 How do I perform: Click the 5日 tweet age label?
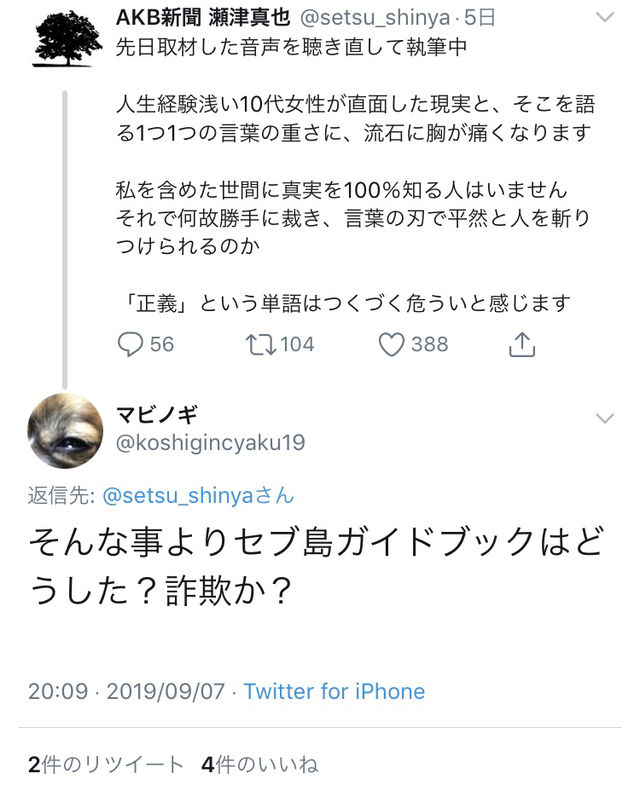480,18
